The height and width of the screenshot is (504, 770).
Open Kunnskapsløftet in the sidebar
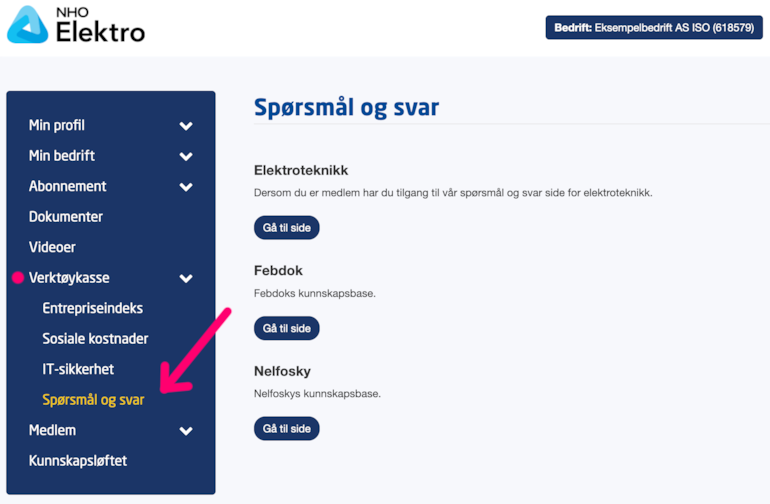click(78, 461)
